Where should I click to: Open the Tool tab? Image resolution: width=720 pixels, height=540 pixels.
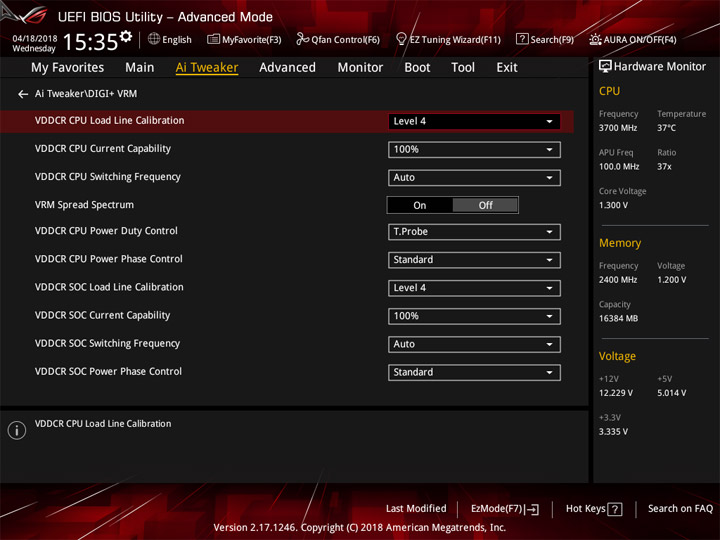pos(463,68)
